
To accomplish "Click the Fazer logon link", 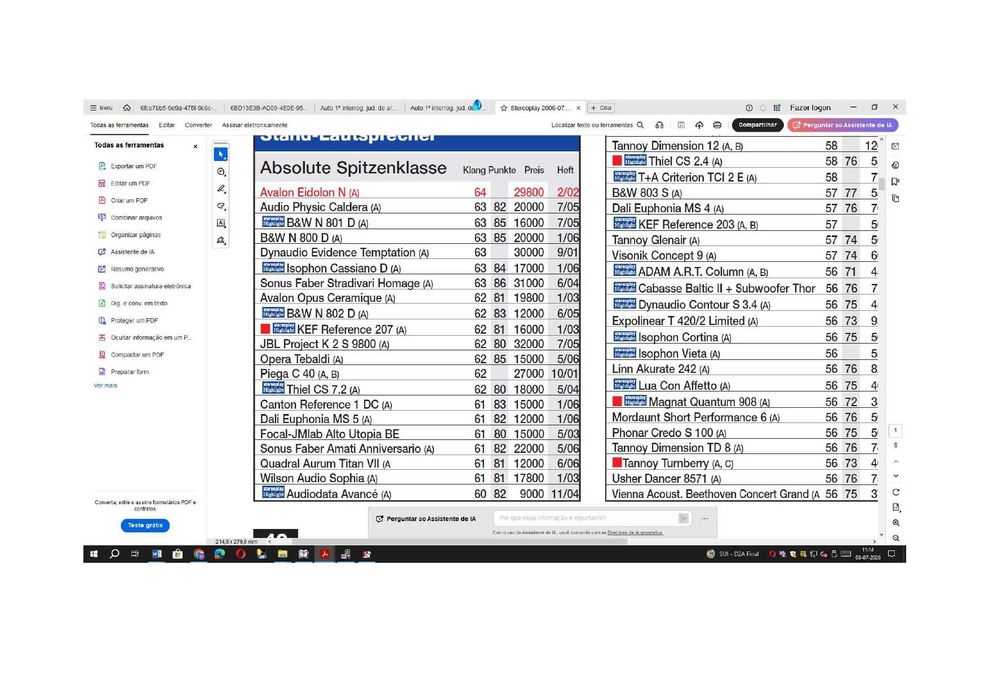I will pyautogui.click(x=811, y=108).
